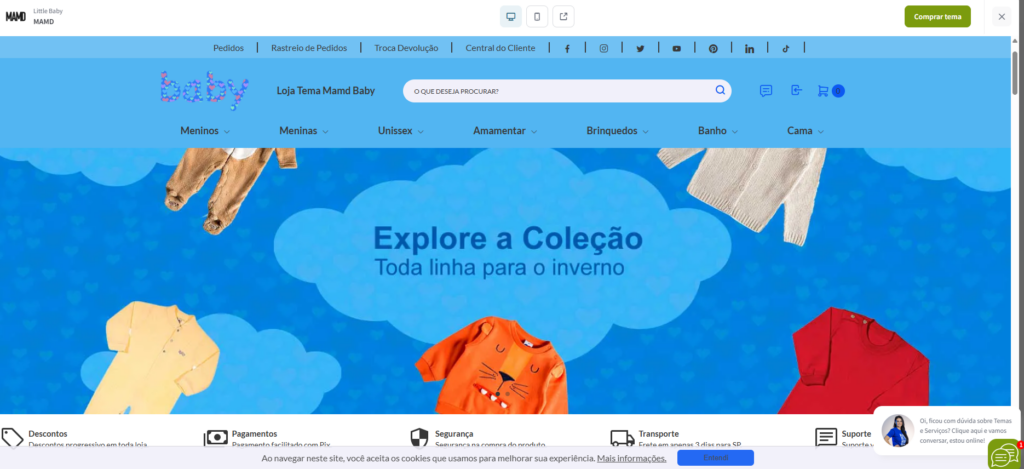
Task: Click the Twitter bird icon
Action: coord(640,48)
